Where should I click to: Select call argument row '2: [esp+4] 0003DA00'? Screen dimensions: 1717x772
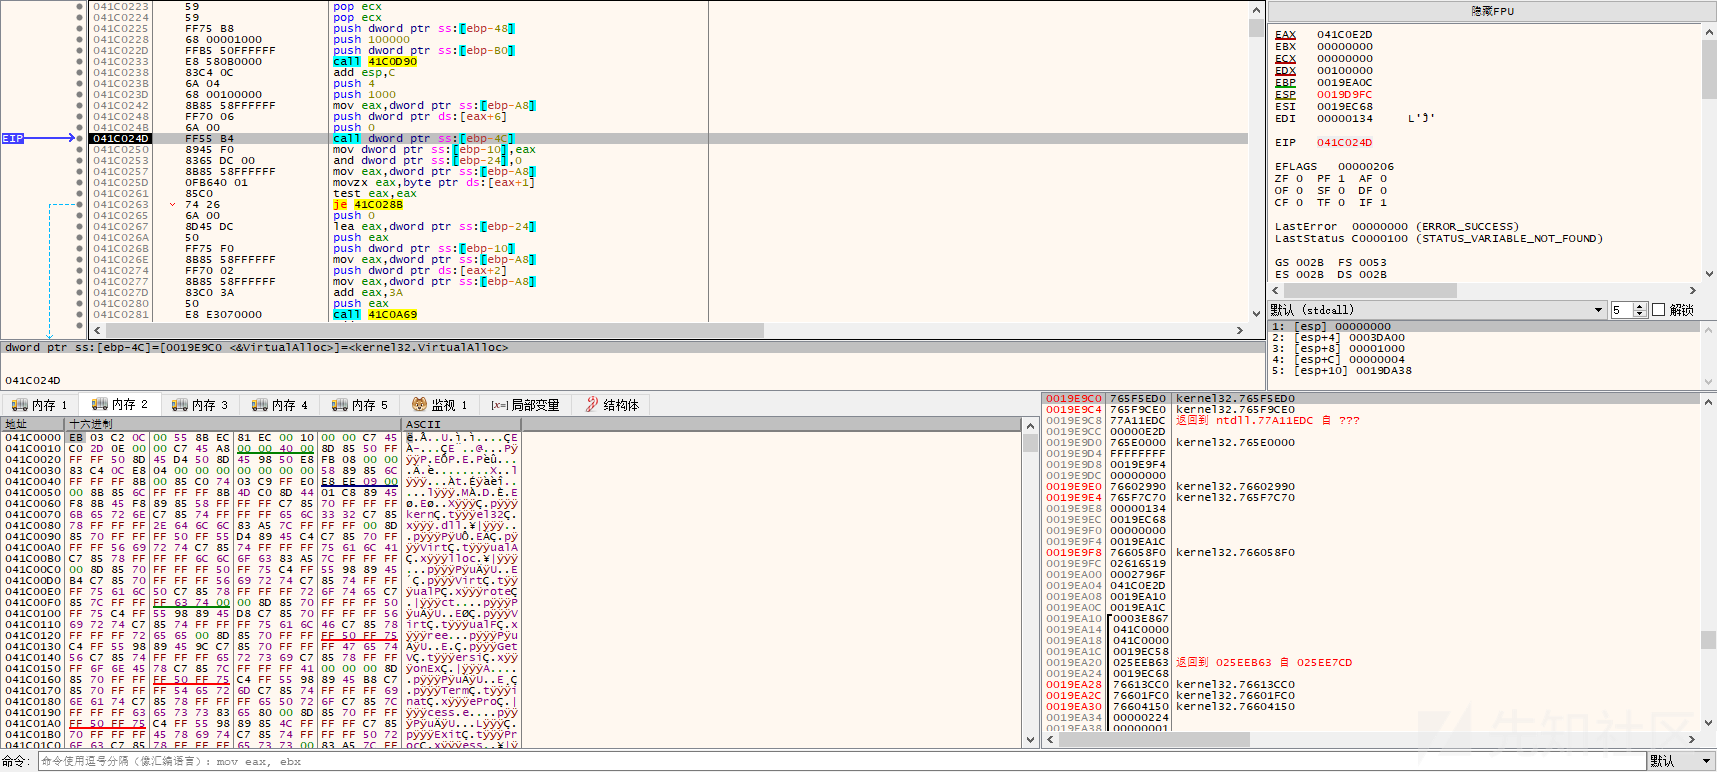(x=1485, y=337)
